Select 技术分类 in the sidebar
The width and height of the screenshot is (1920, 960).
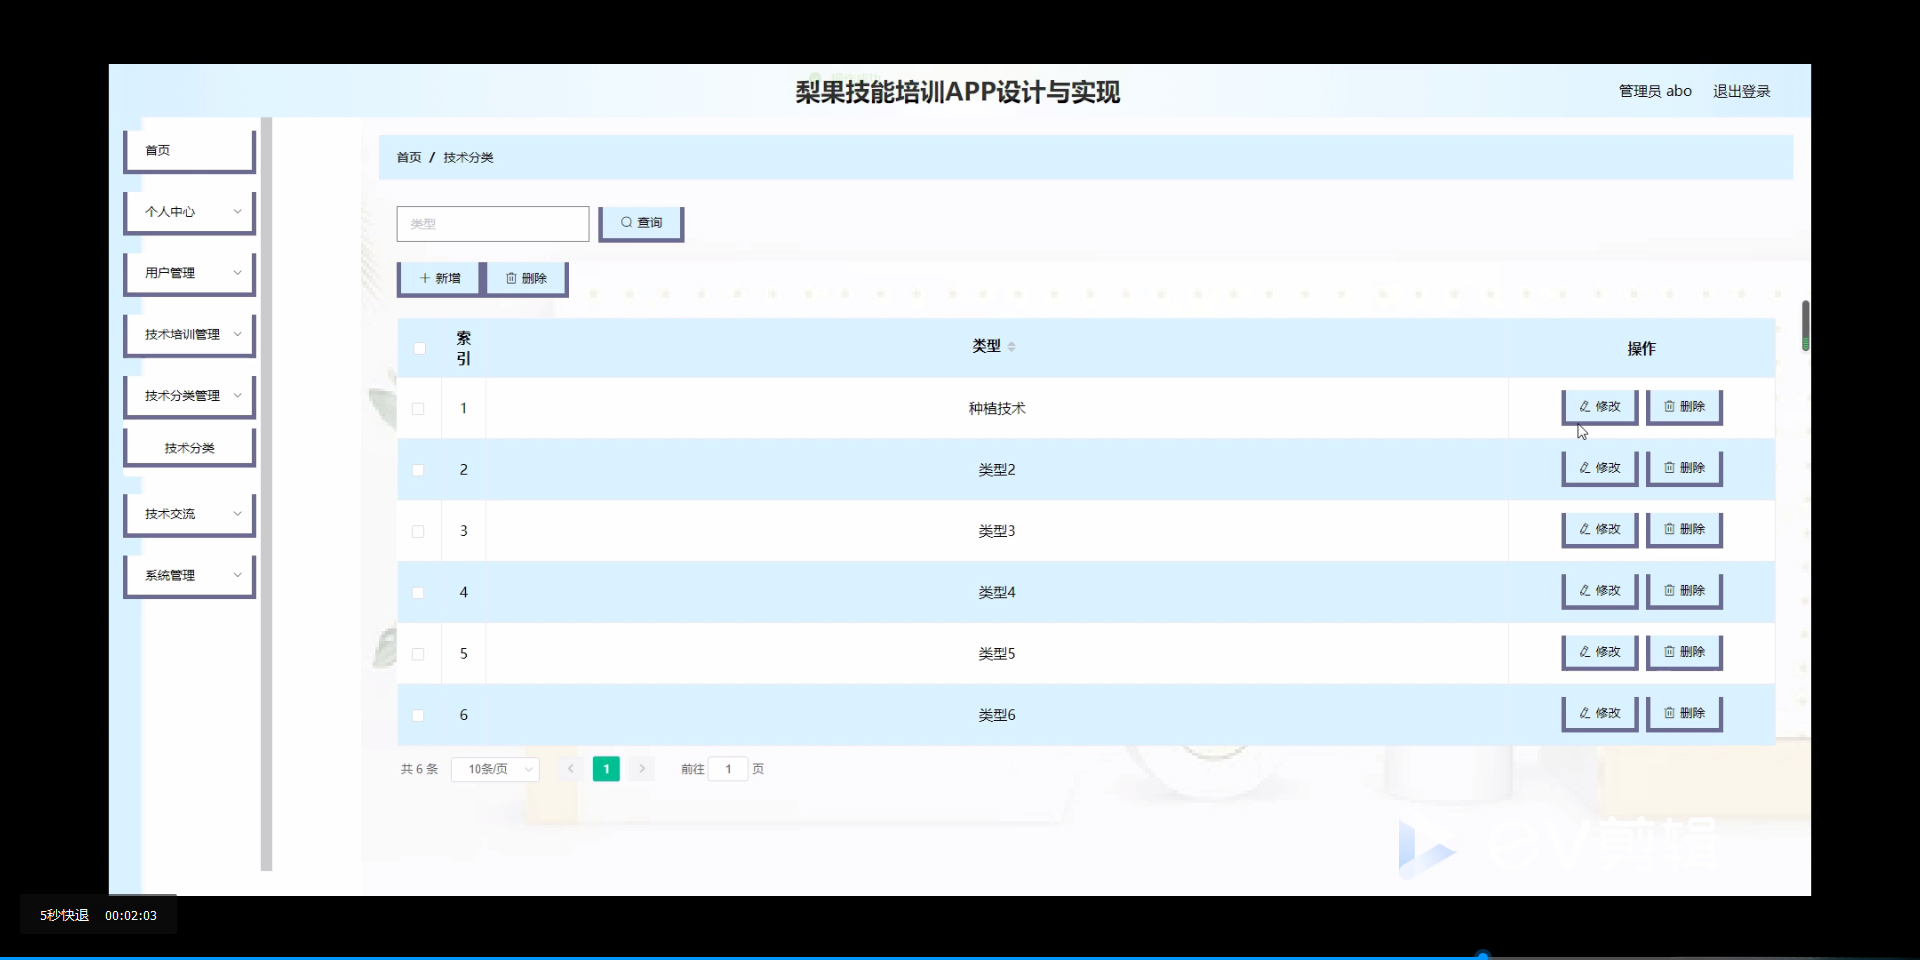189,447
